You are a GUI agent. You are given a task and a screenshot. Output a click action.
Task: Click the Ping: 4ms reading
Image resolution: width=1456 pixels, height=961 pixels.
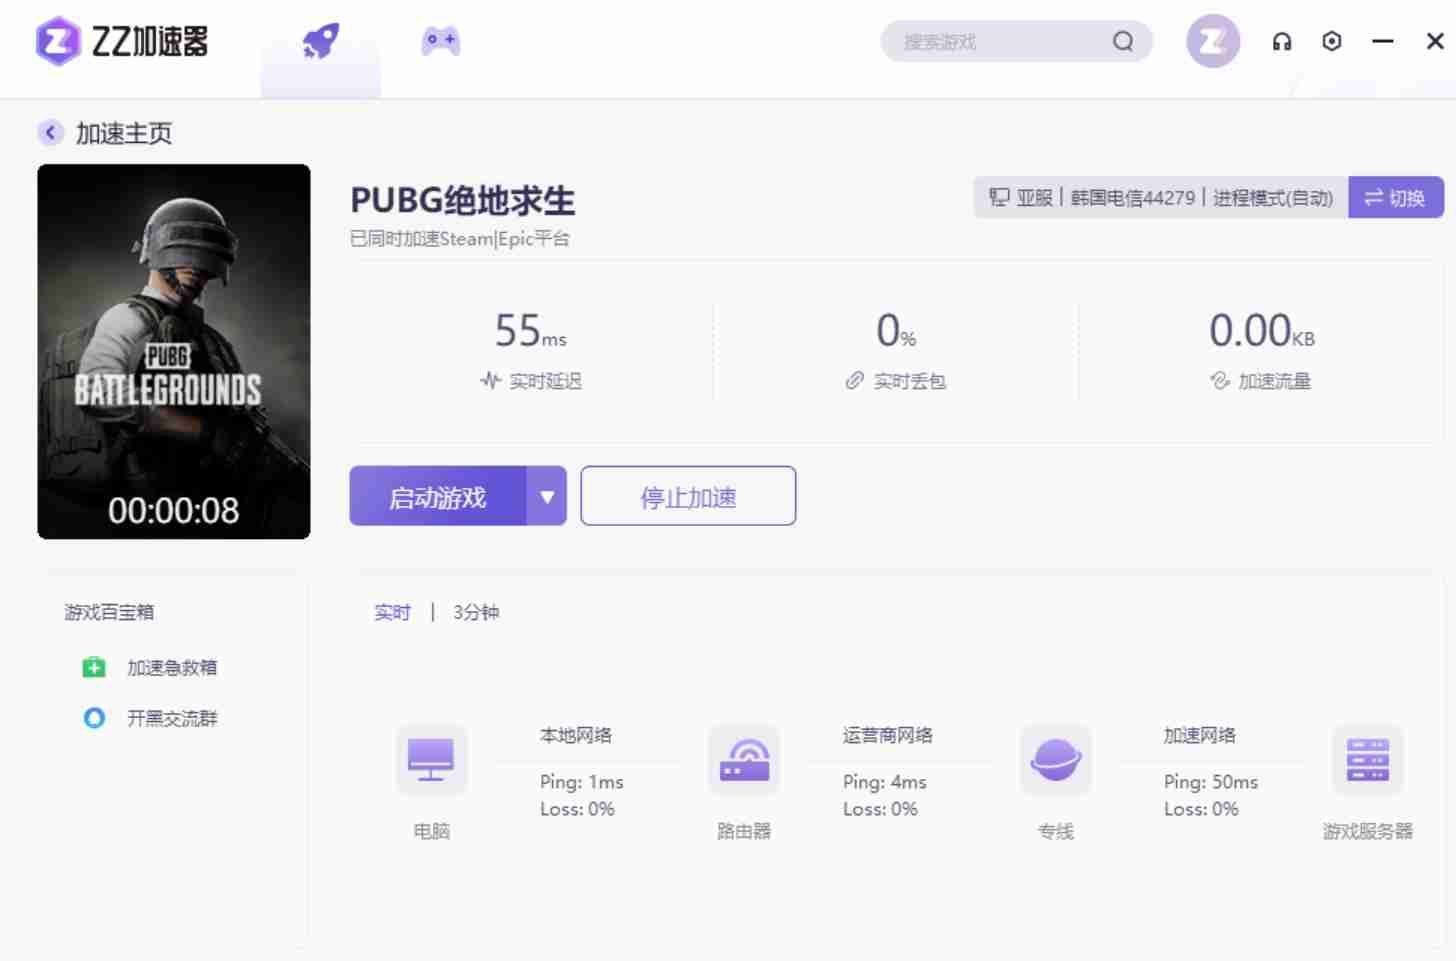(885, 782)
